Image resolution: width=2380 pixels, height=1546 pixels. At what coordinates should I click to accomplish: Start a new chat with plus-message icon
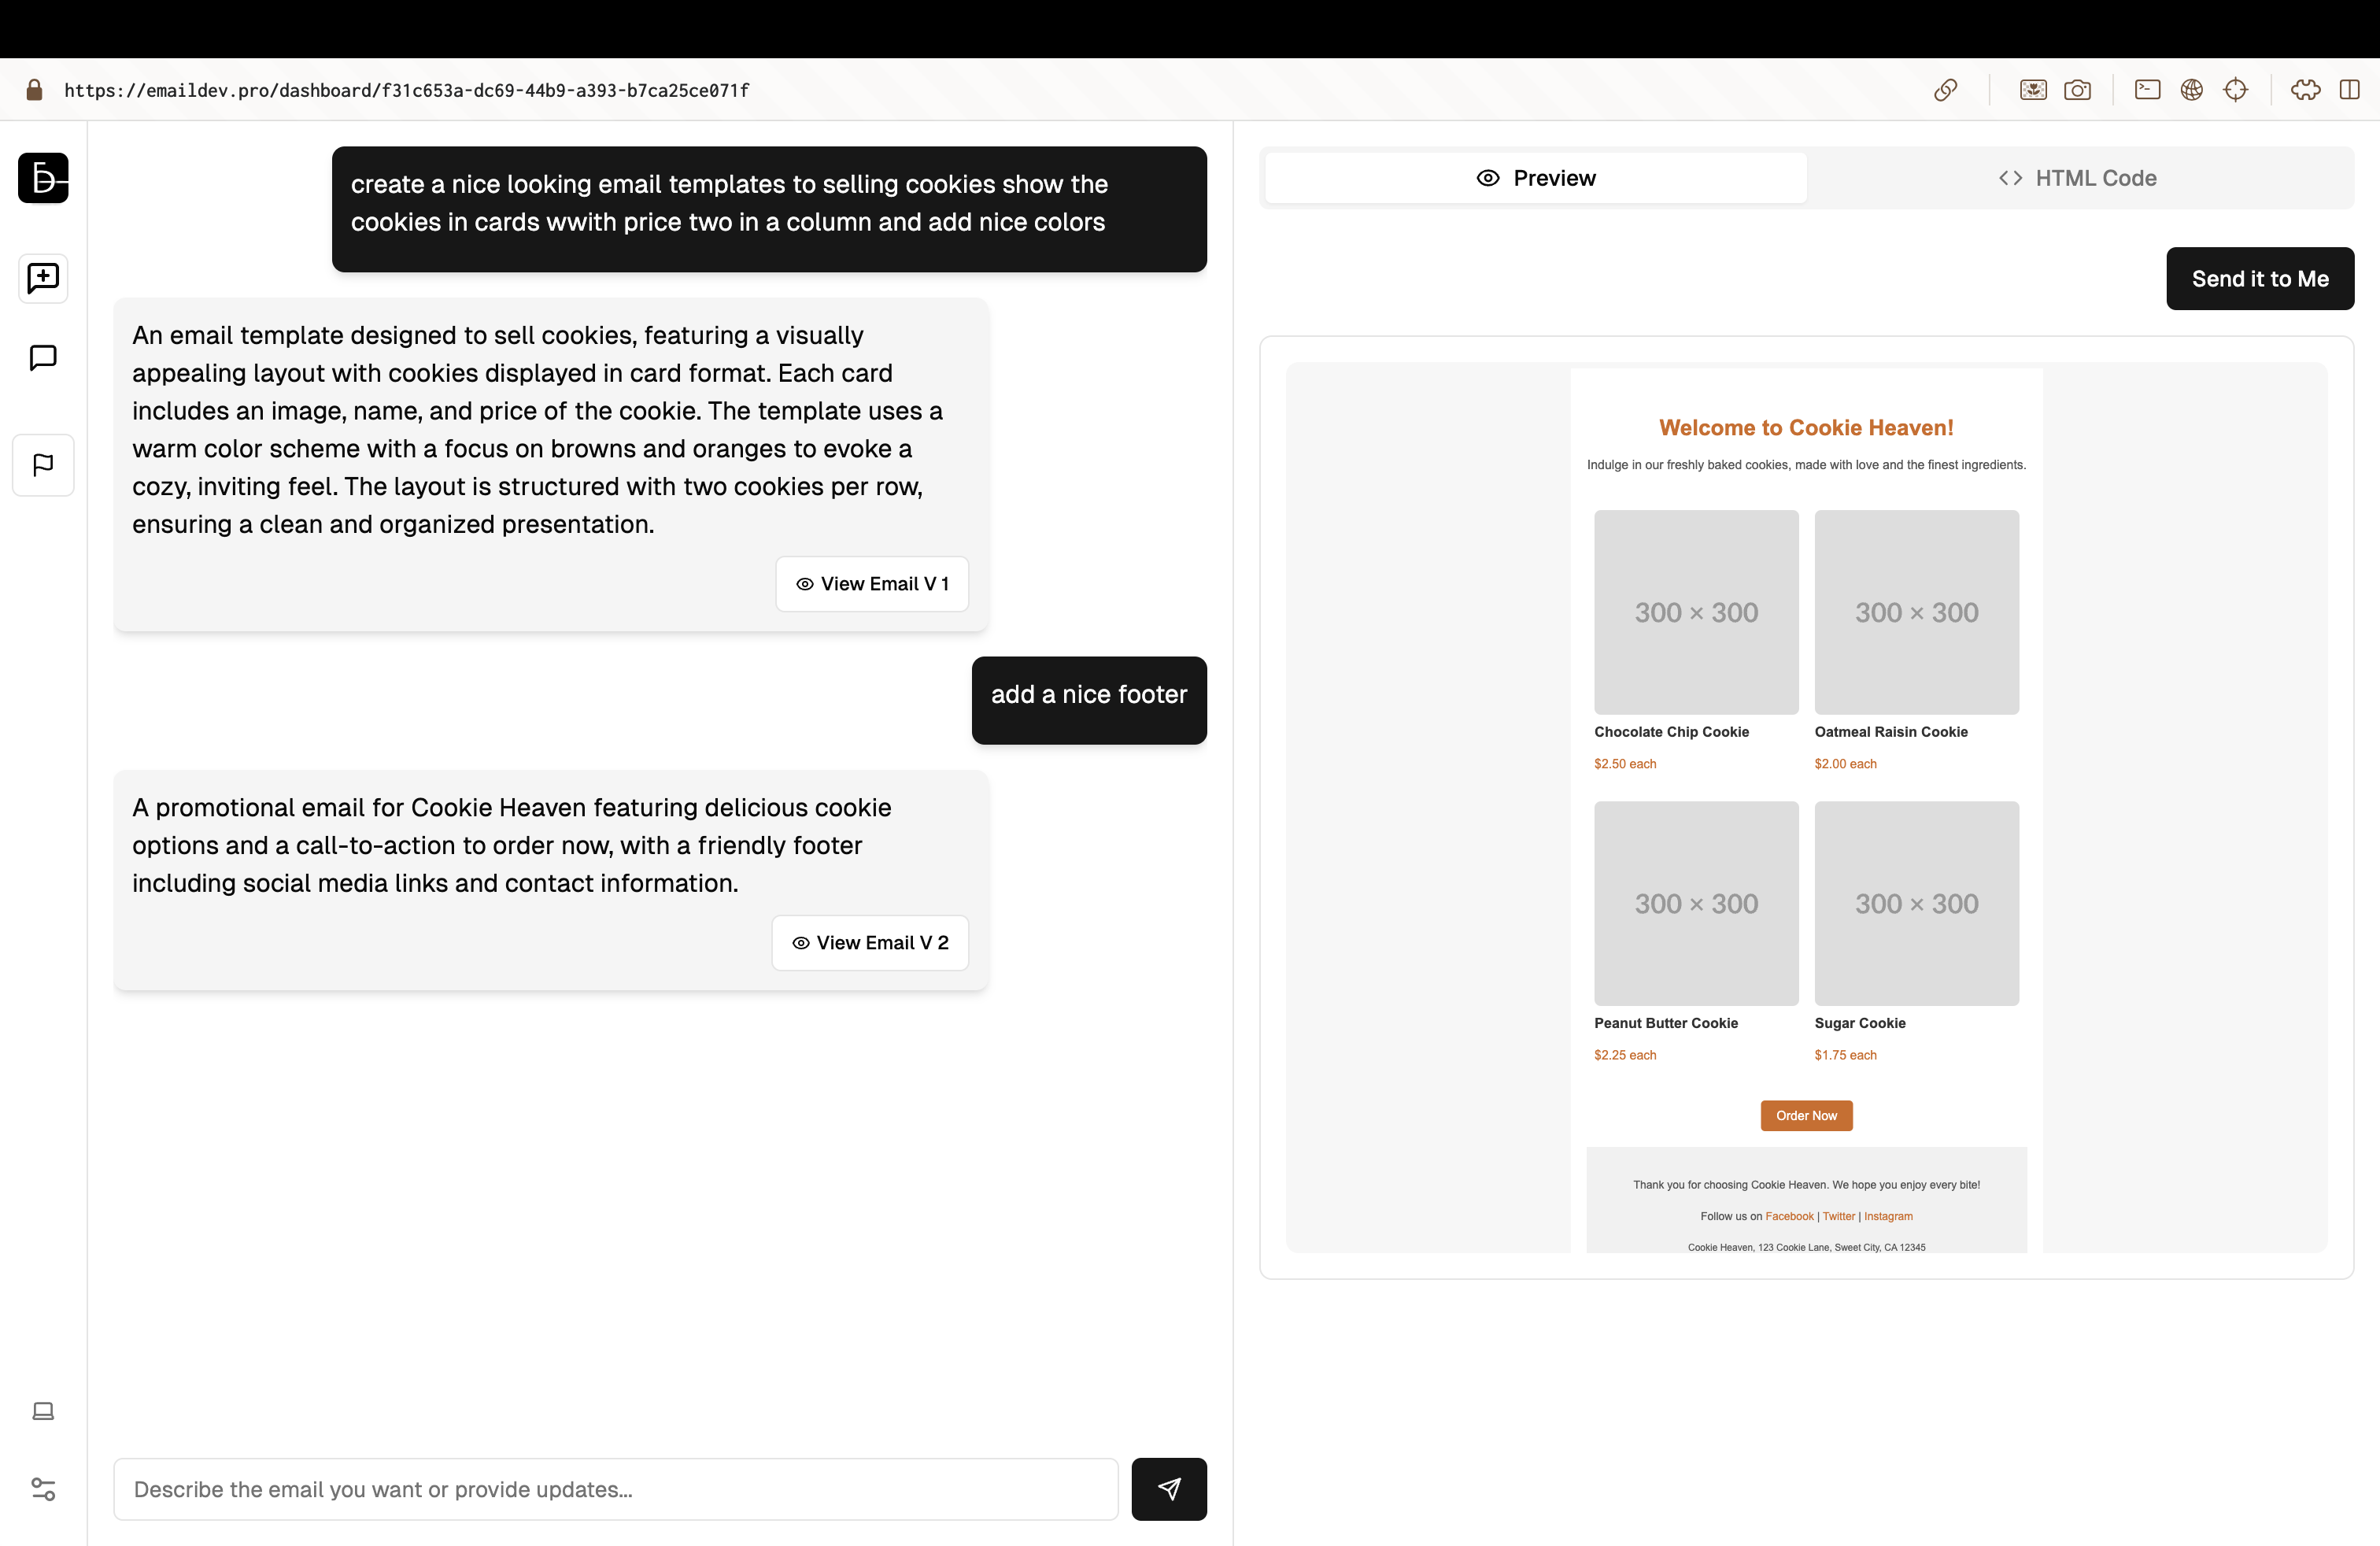coord(43,278)
